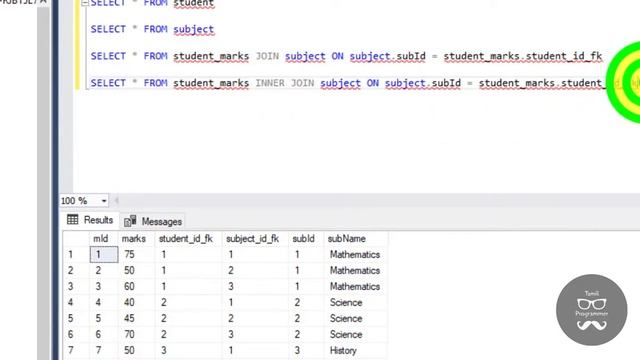
Task: Select the marks column header
Action: click(136, 239)
